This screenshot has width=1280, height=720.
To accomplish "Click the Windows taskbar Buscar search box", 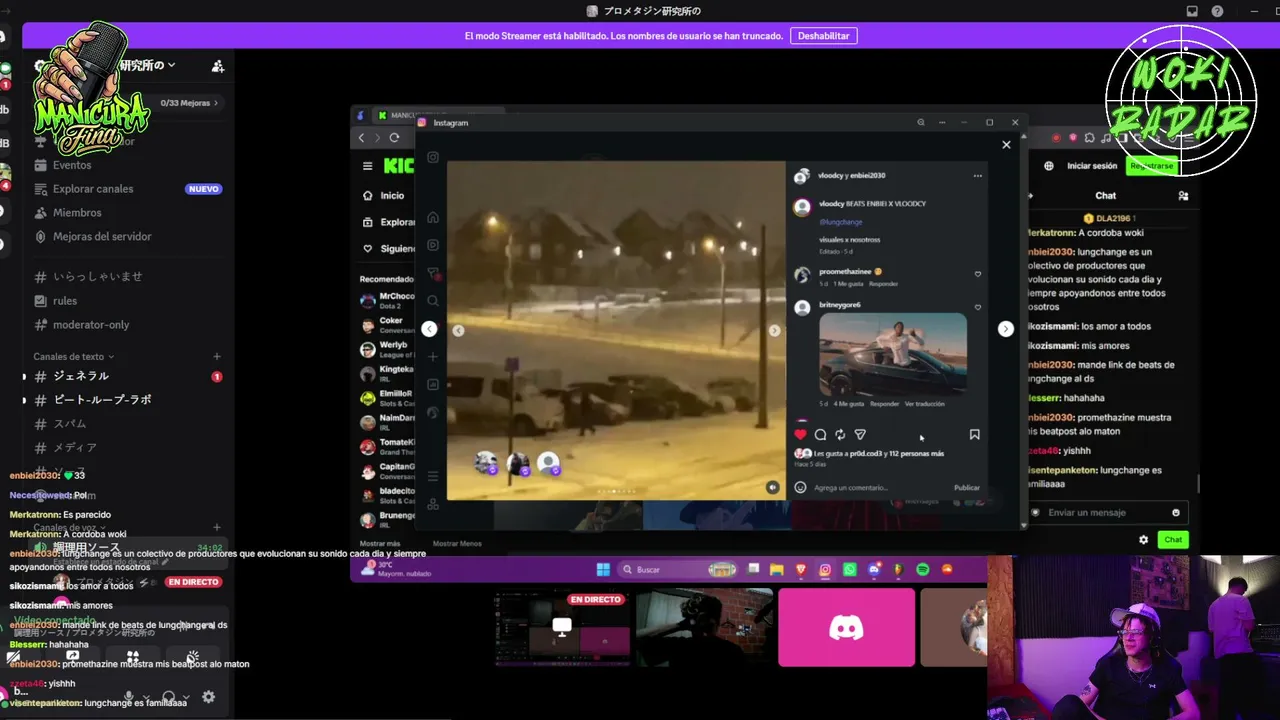I will pos(678,570).
